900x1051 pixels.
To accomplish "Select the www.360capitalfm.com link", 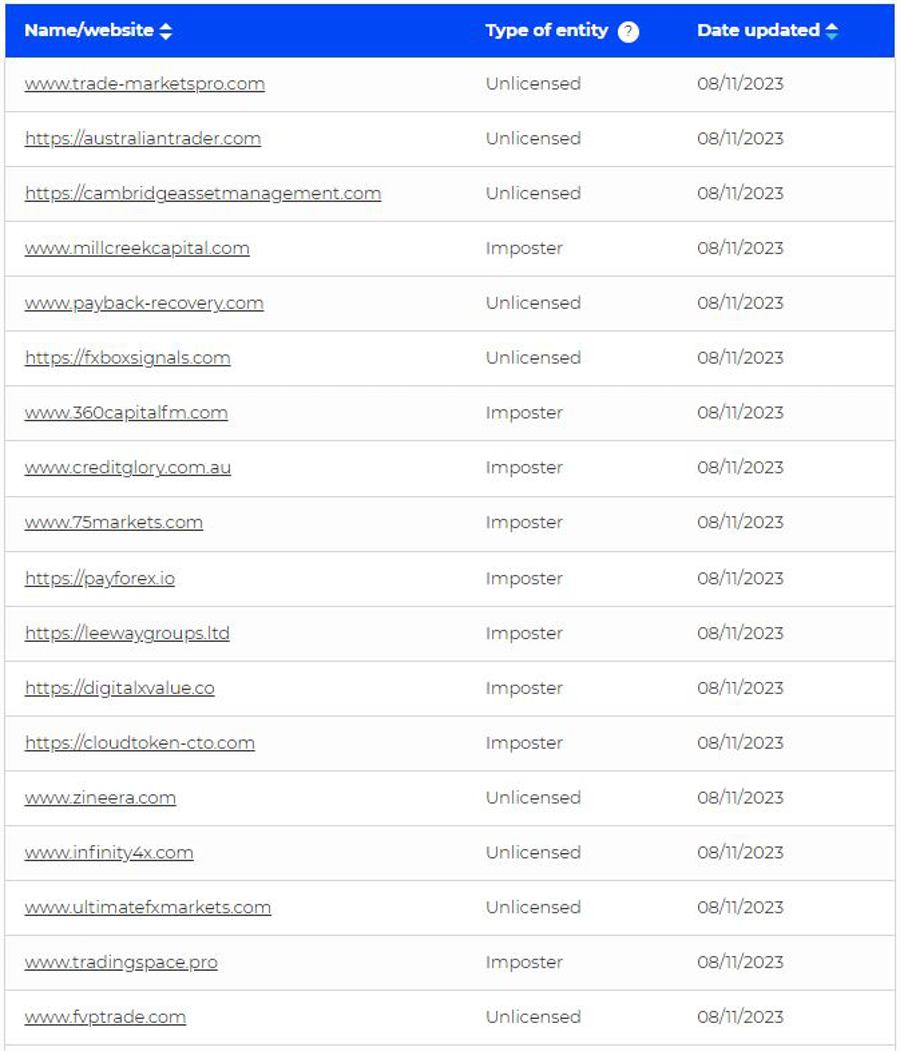I will pyautogui.click(x=126, y=413).
